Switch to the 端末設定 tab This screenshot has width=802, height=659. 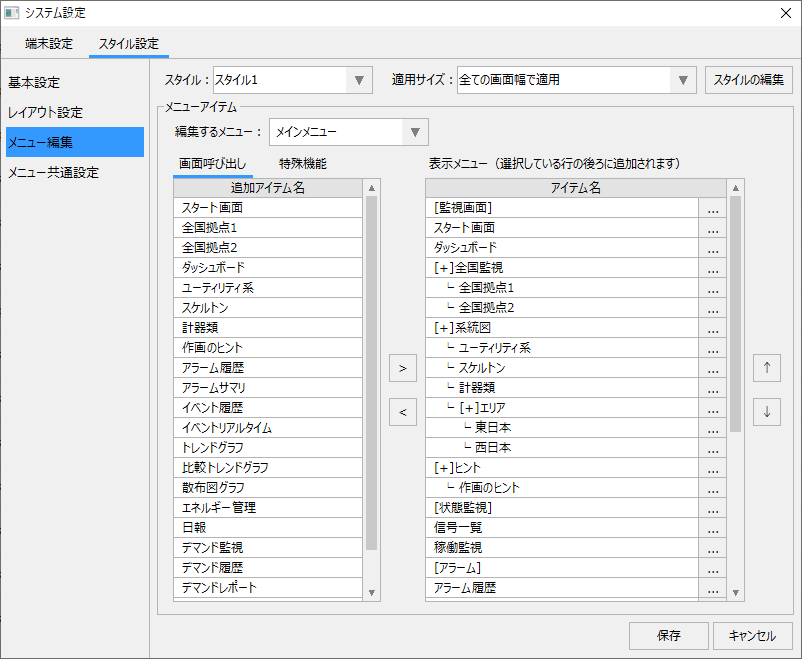(x=49, y=44)
